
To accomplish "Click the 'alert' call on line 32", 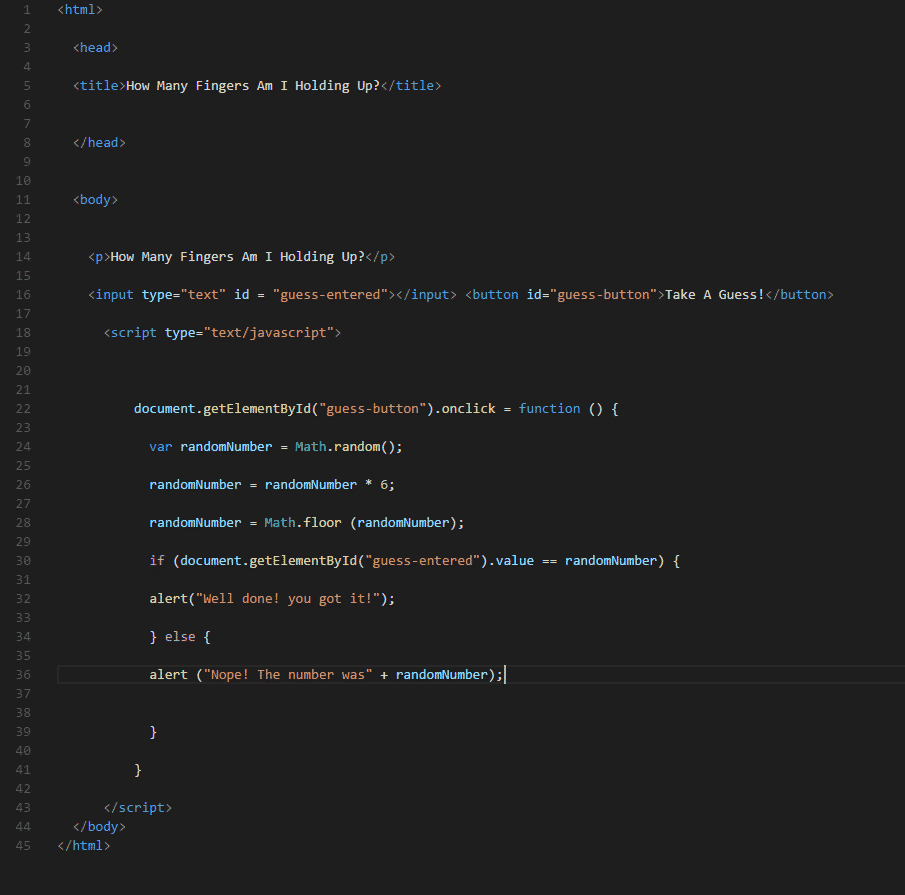I will pyautogui.click(x=168, y=599).
